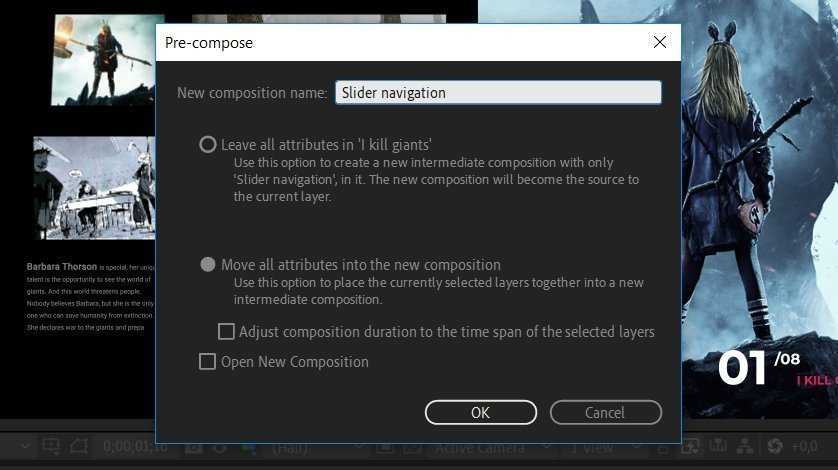838x470 pixels.
Task: Select 'Move all attributes into the new composition'
Action: click(208, 265)
